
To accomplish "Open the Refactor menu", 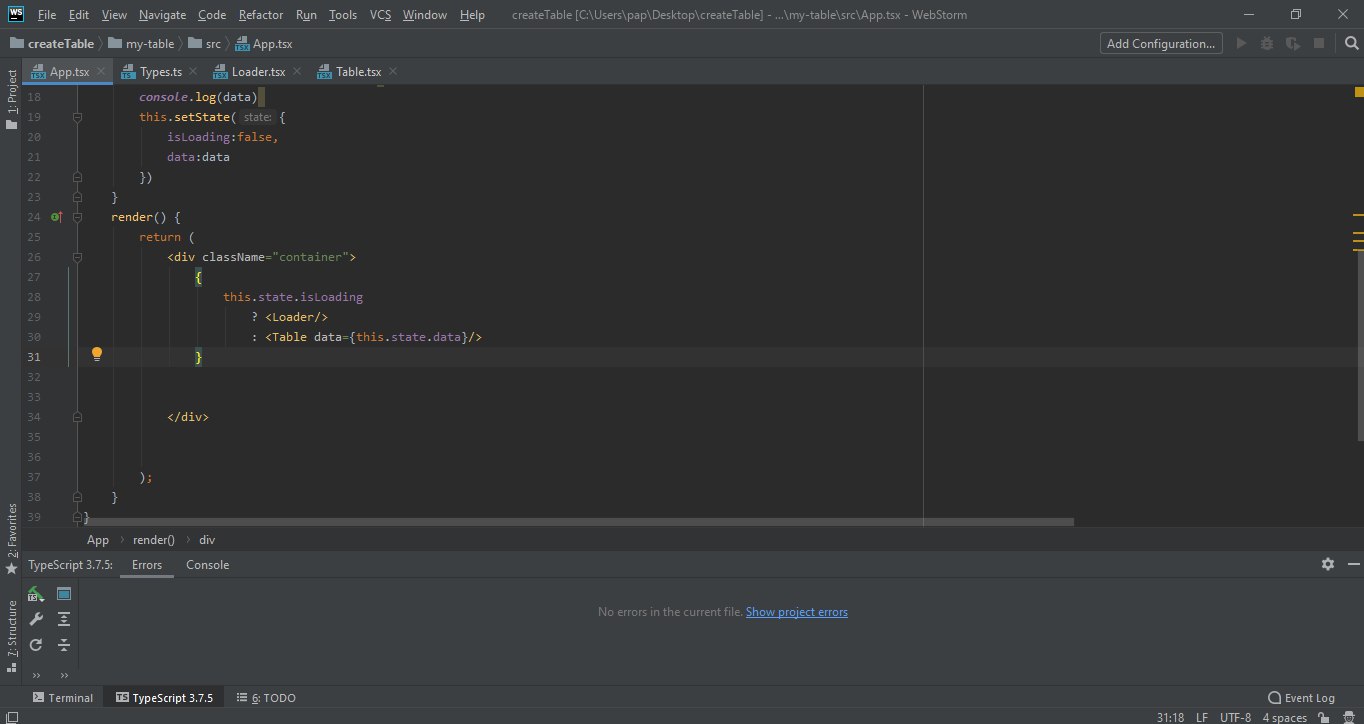I will (261, 15).
